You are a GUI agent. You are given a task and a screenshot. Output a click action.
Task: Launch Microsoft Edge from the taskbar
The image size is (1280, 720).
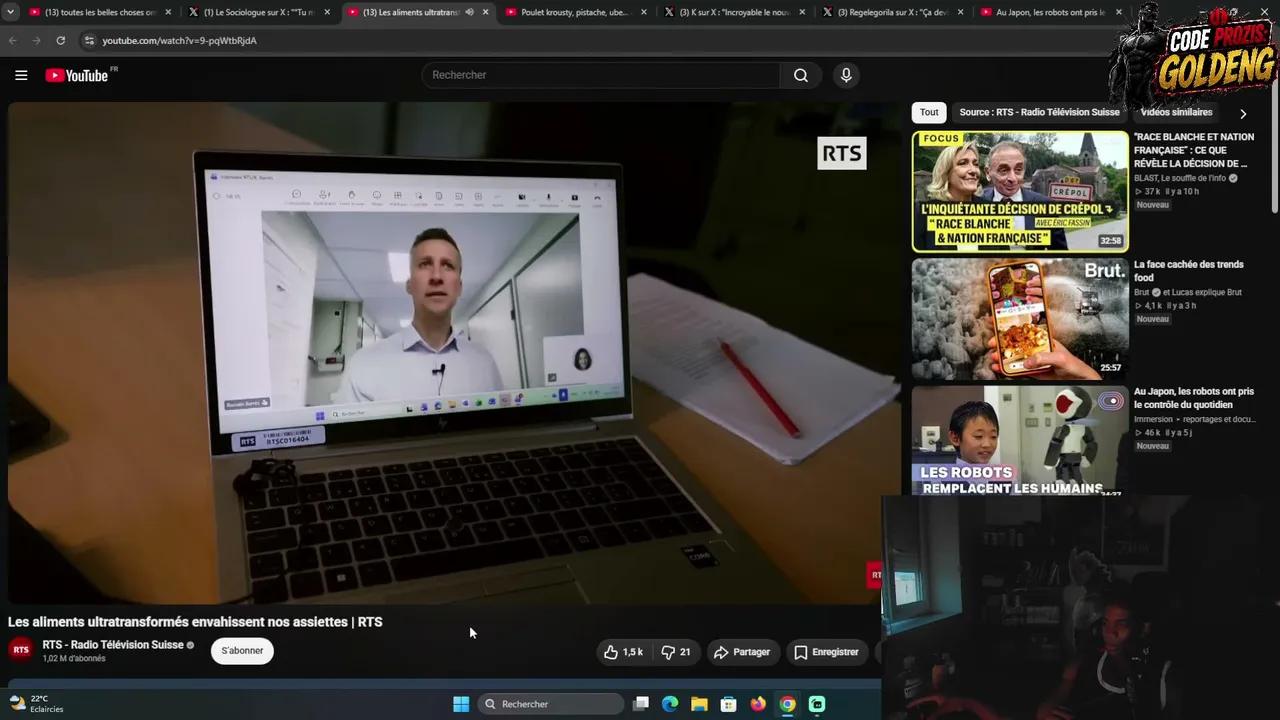tap(670, 704)
